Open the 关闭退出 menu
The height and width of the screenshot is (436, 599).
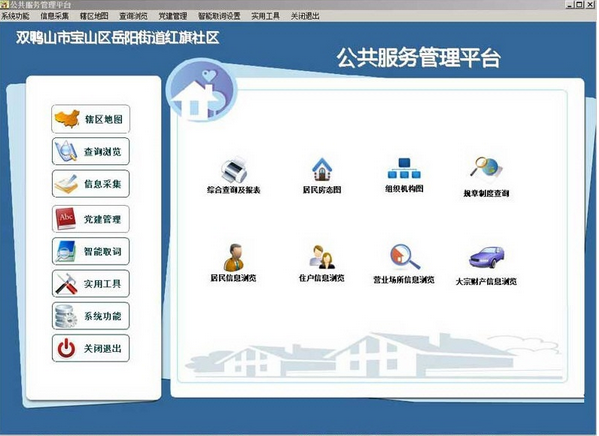click(305, 16)
